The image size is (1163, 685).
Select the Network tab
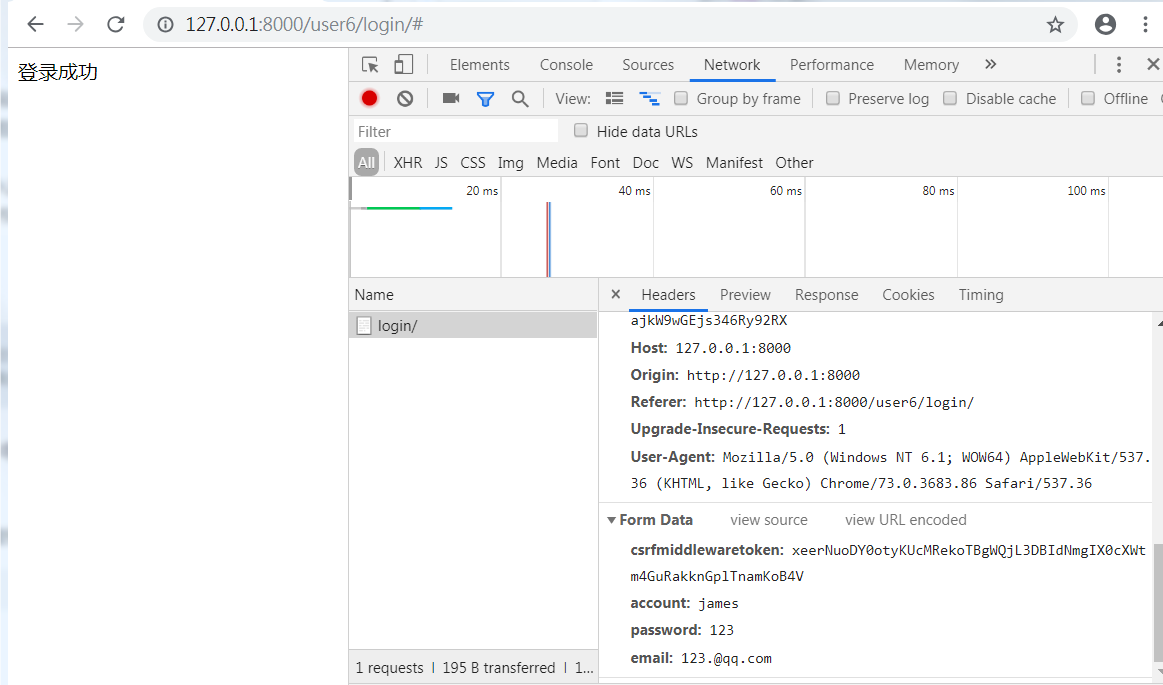(731, 64)
